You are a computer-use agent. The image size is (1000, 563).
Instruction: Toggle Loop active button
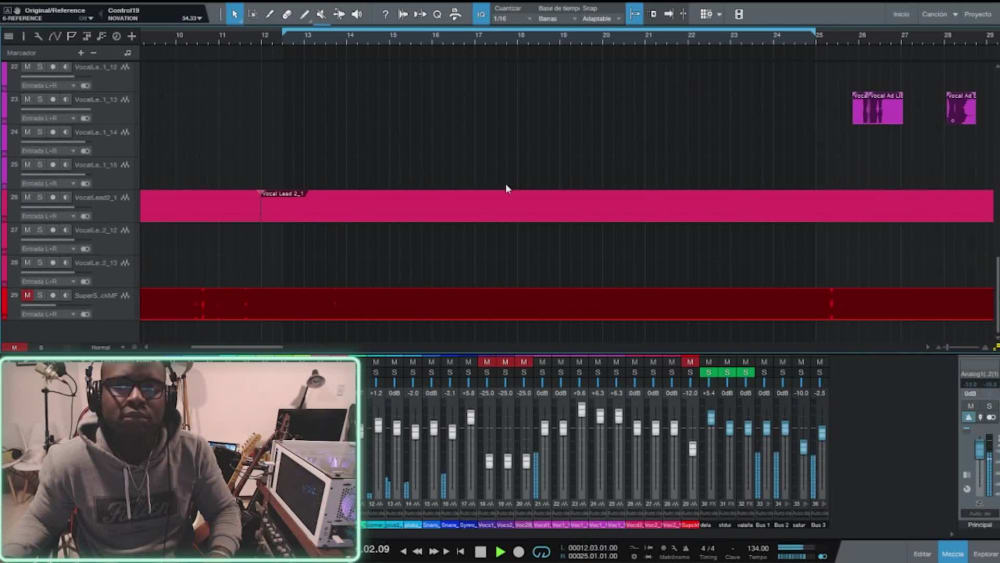541,552
